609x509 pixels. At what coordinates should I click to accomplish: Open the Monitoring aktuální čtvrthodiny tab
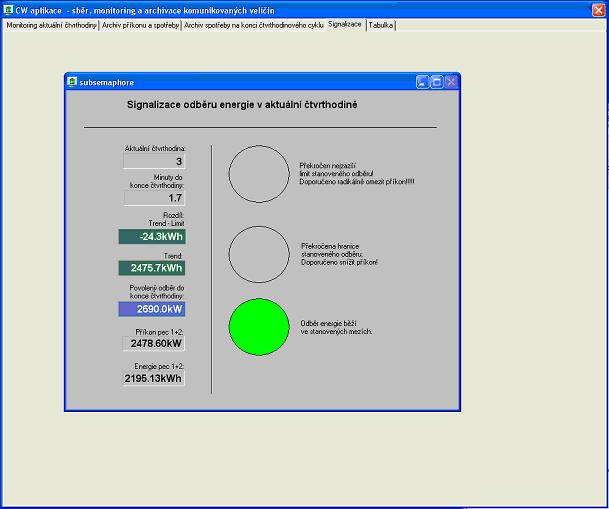coord(52,24)
